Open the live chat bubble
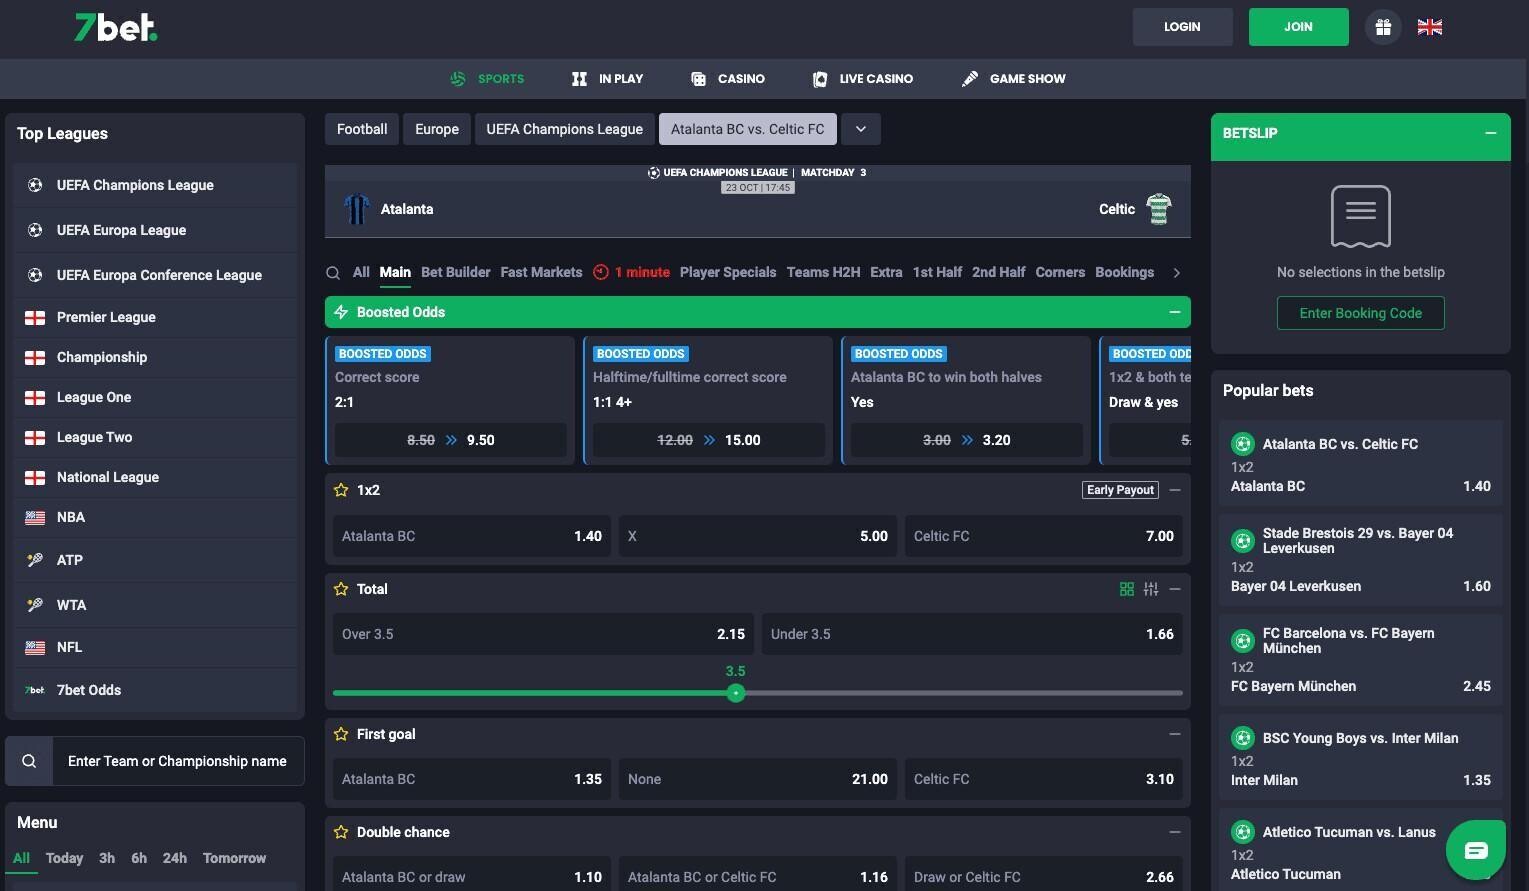The width and height of the screenshot is (1529, 891). 1476,850
